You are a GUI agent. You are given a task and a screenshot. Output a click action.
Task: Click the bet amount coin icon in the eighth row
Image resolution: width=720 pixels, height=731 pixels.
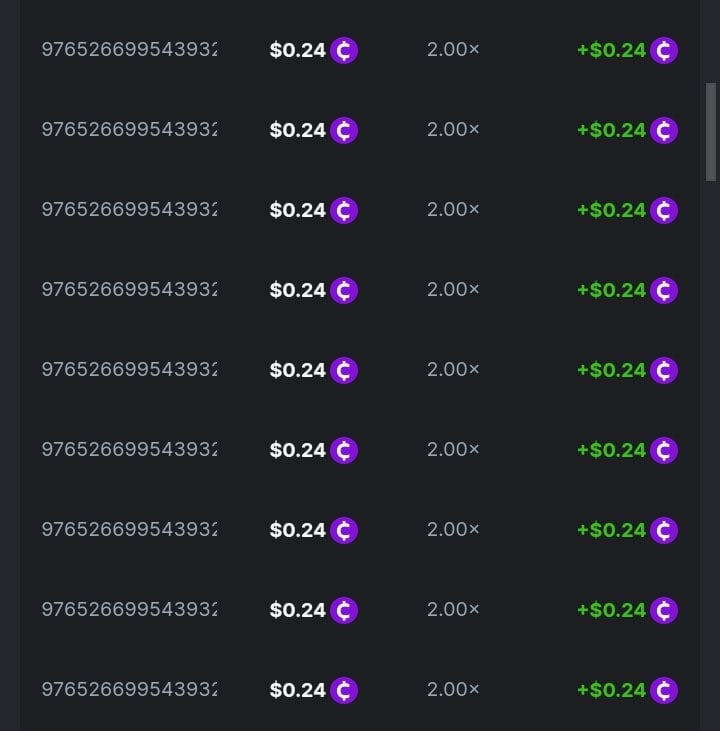(x=344, y=610)
